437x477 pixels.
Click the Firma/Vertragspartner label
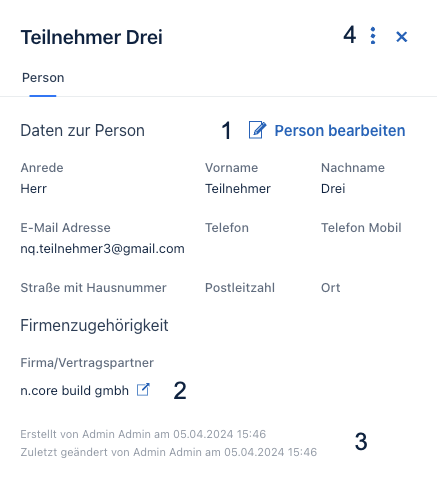click(87, 363)
